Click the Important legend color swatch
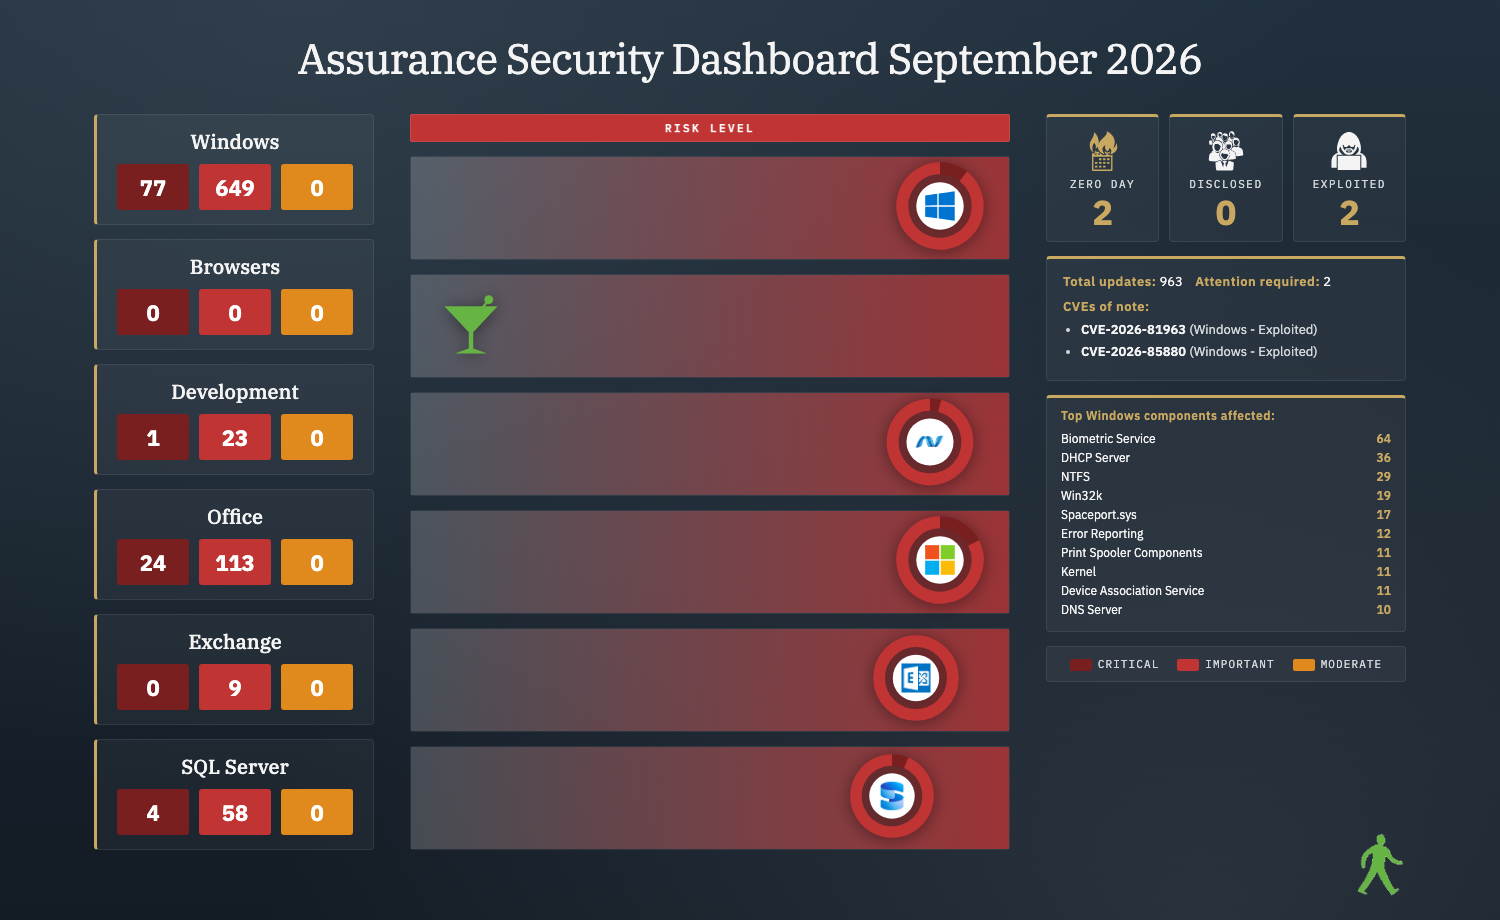The height and width of the screenshot is (920, 1500). click(1188, 665)
